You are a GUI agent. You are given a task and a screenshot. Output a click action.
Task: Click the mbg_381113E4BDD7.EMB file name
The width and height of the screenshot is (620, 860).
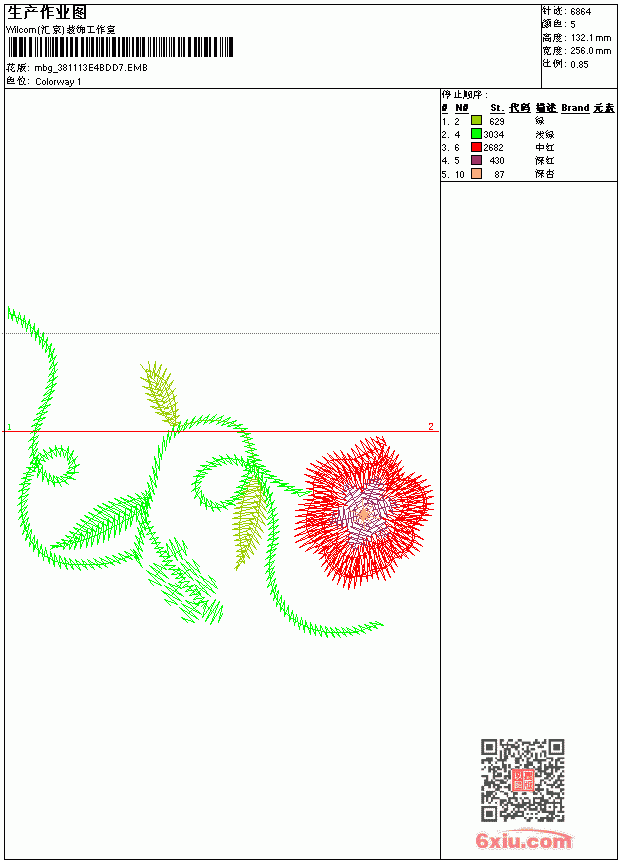(x=91, y=67)
